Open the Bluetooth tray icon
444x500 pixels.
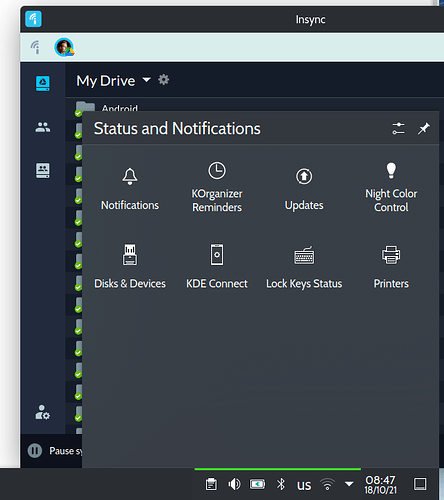point(281,484)
